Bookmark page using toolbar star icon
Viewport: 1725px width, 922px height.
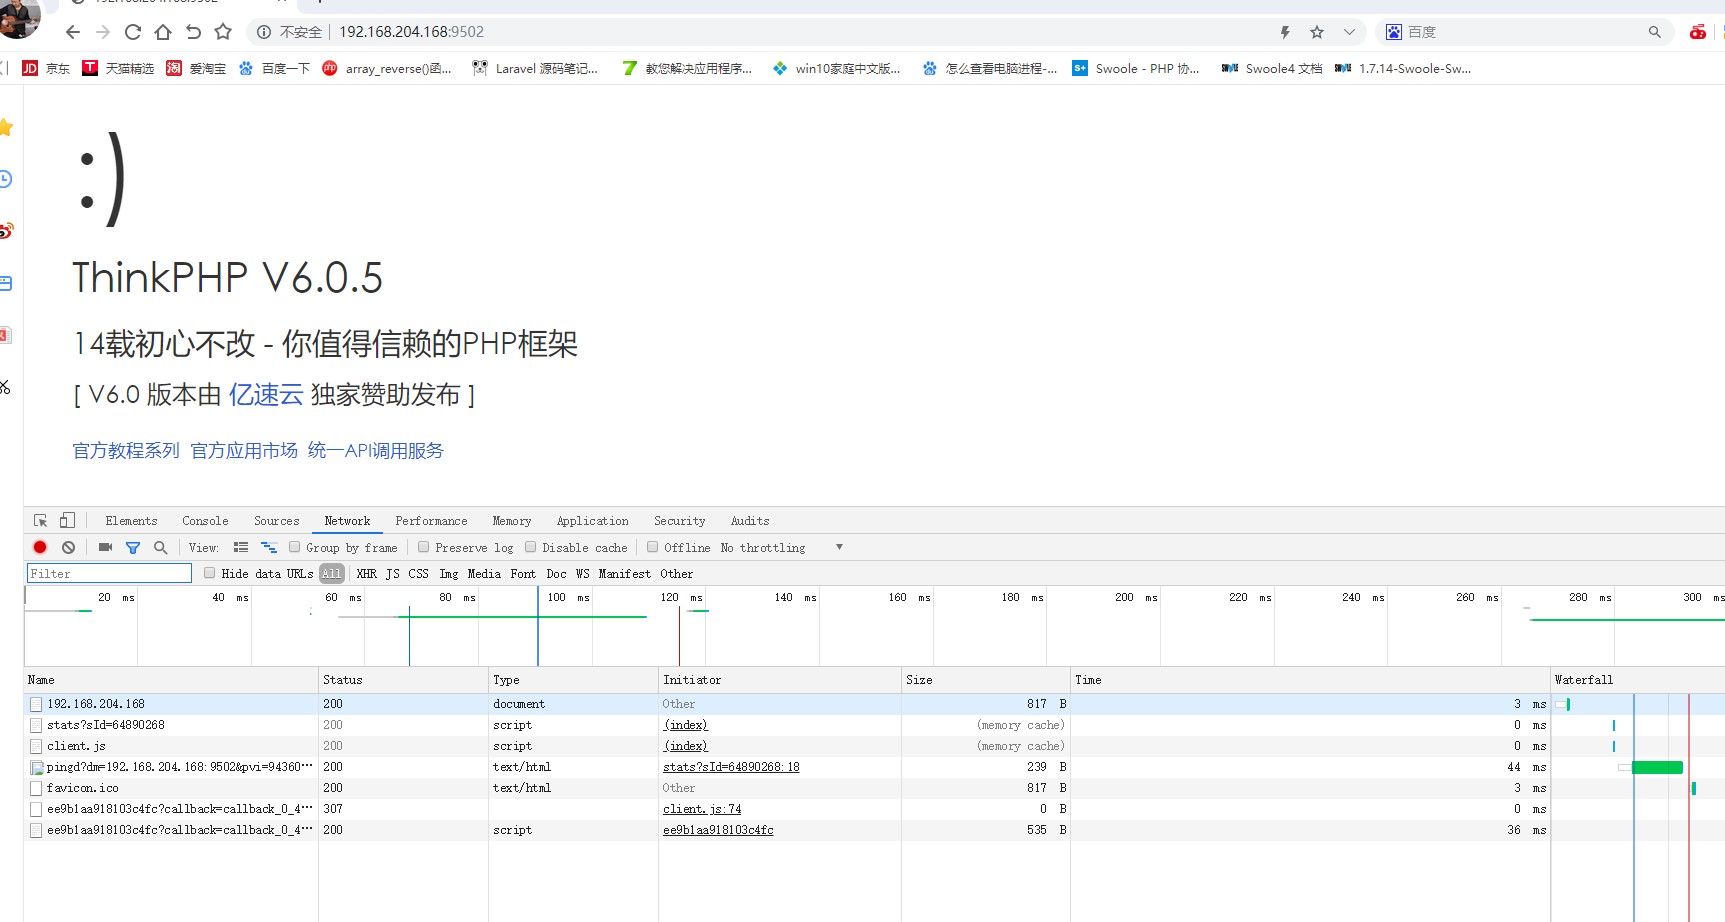(x=223, y=32)
